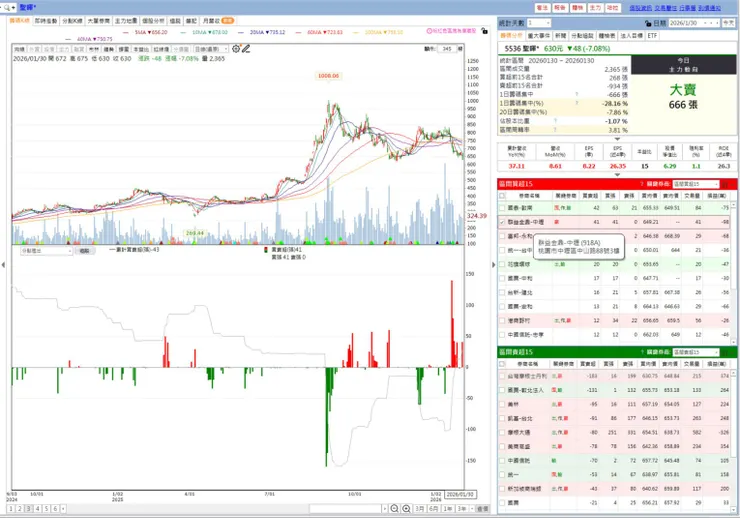The width and height of the screenshot is (740, 518).
Task: Check the 國泰-敦南 row checkbox
Action: (502, 208)
